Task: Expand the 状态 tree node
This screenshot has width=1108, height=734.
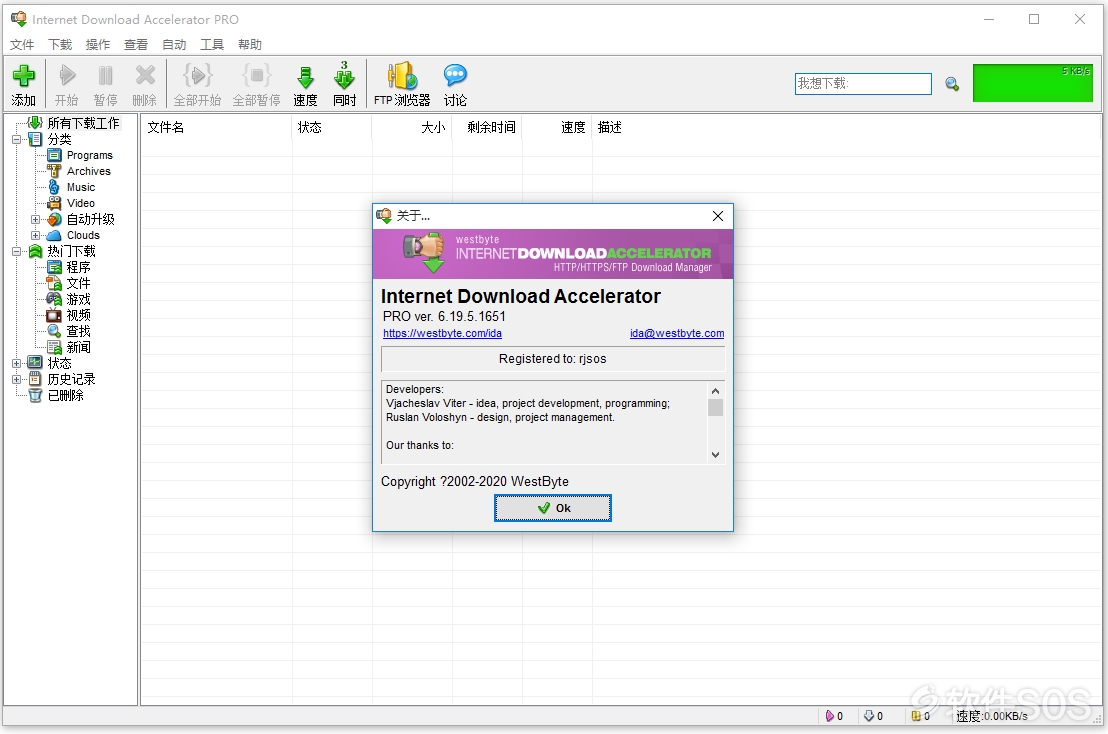Action: (16, 363)
